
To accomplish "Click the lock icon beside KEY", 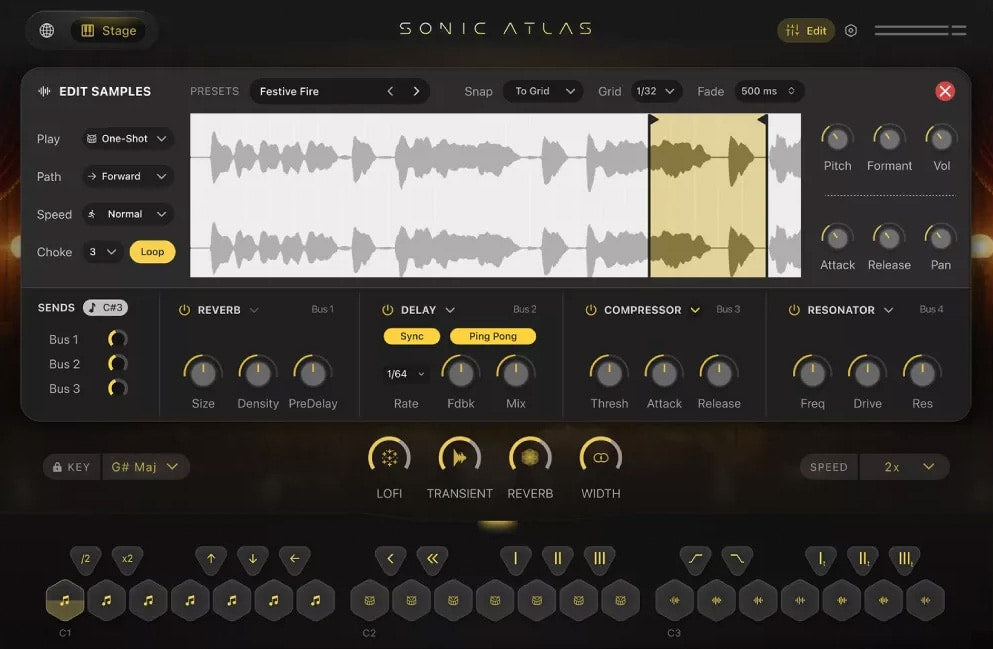I will click(x=56, y=467).
